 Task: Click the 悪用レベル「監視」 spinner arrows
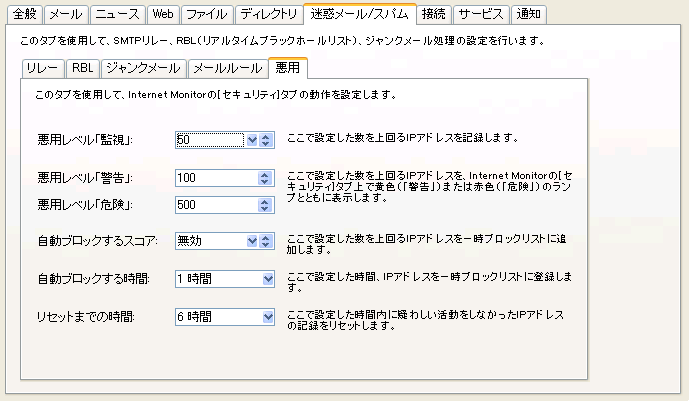coord(266,141)
